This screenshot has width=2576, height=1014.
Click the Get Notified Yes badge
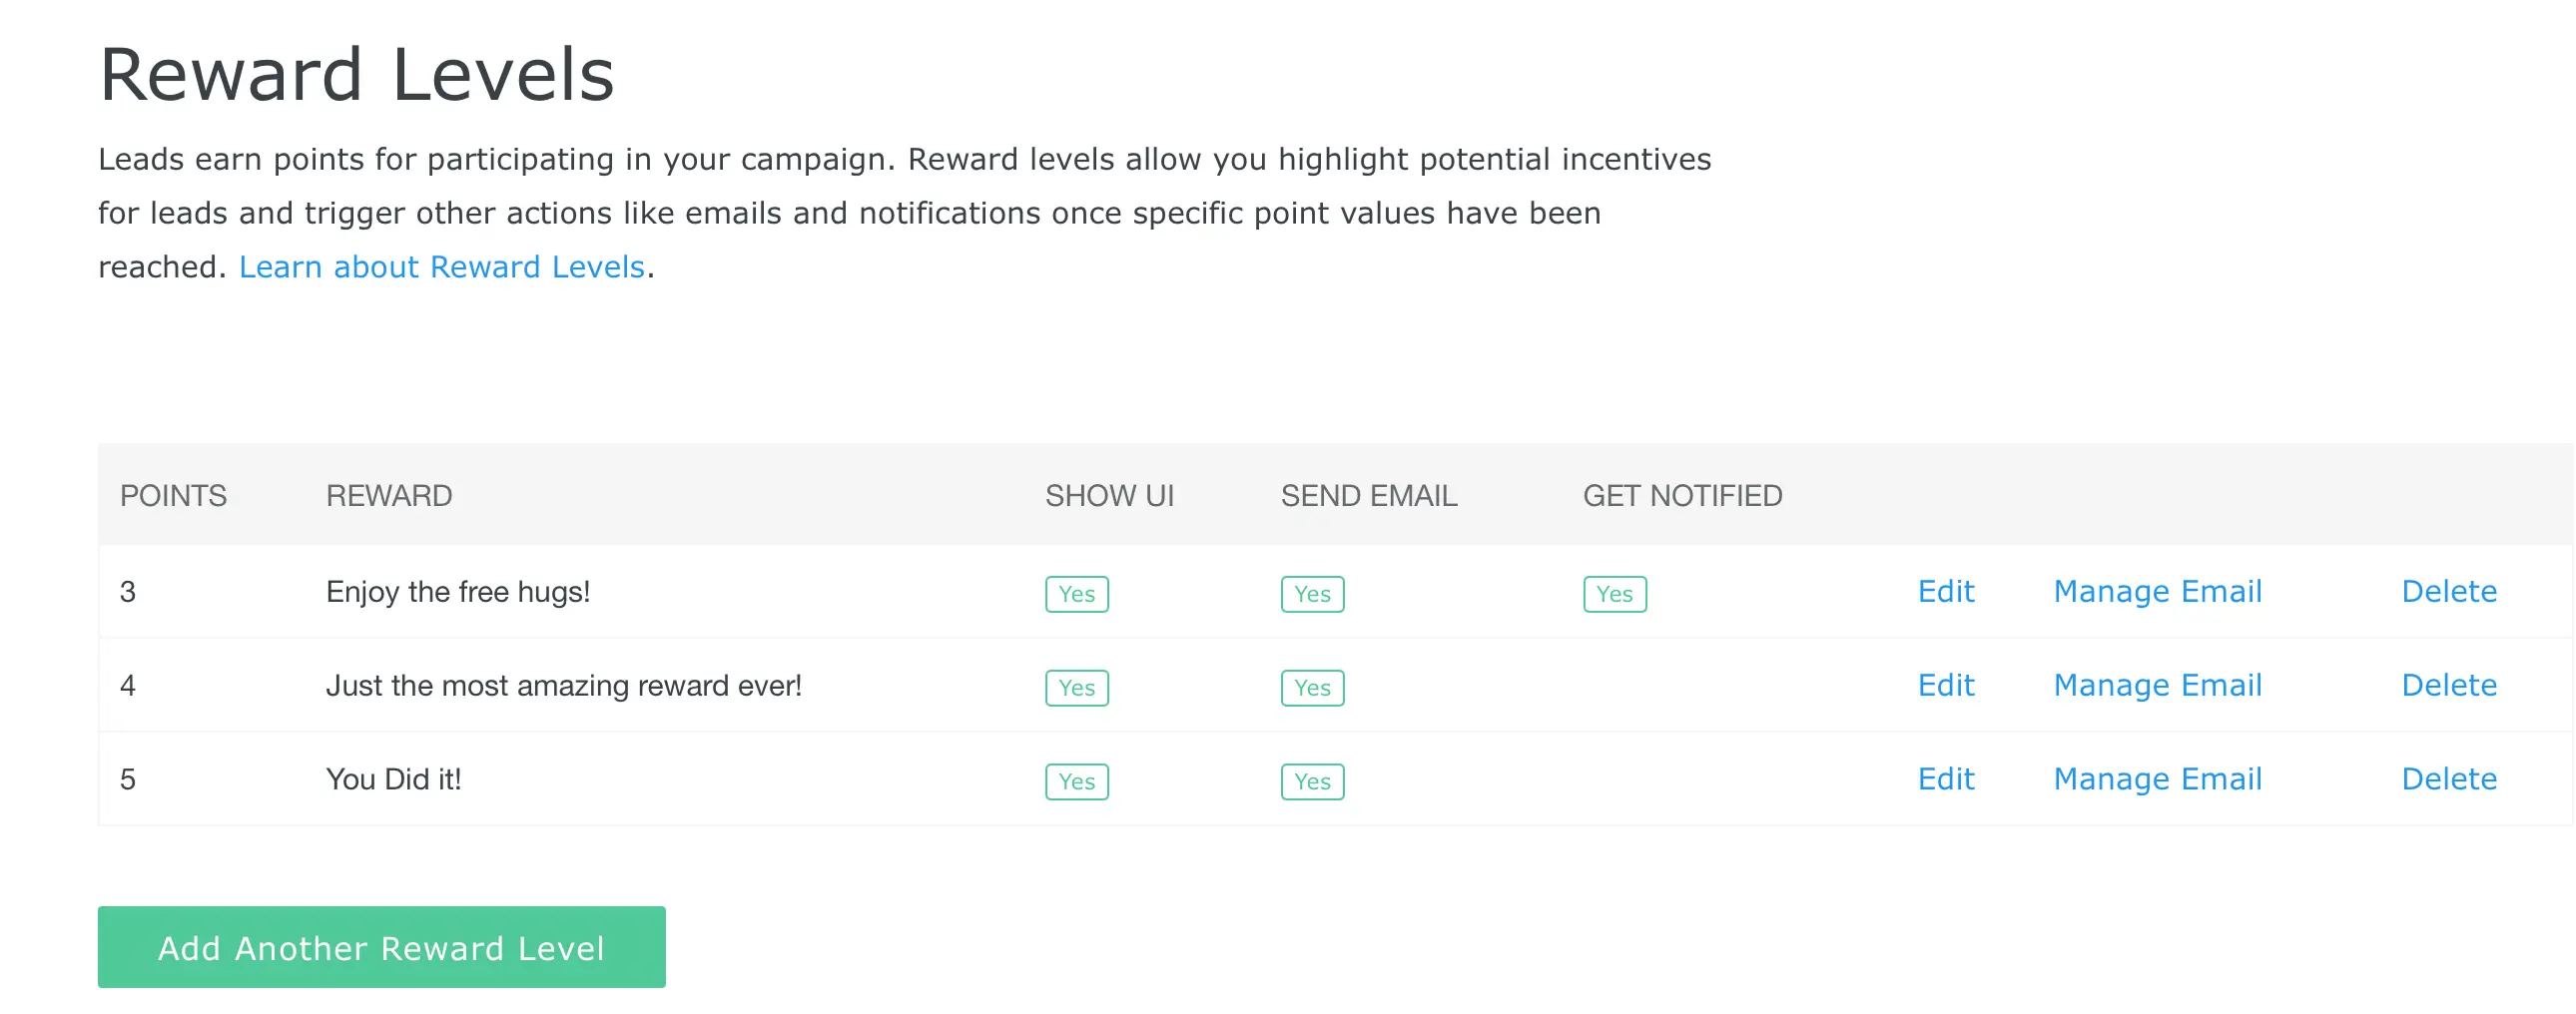[x=1614, y=594]
